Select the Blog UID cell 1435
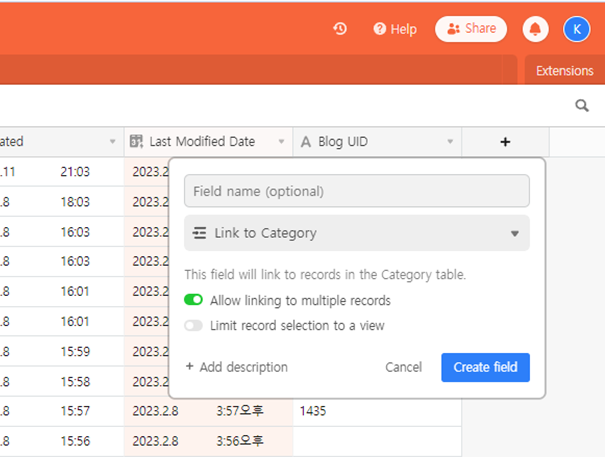Viewport: 605px width, 457px height. (x=377, y=411)
